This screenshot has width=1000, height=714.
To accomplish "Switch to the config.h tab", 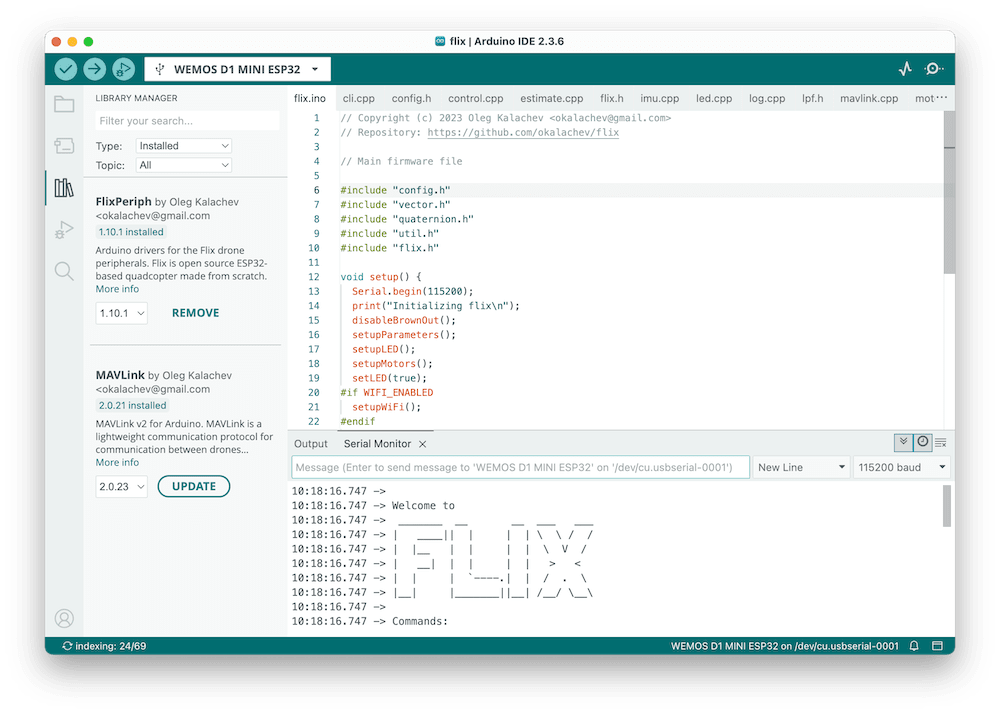I will tap(411, 98).
